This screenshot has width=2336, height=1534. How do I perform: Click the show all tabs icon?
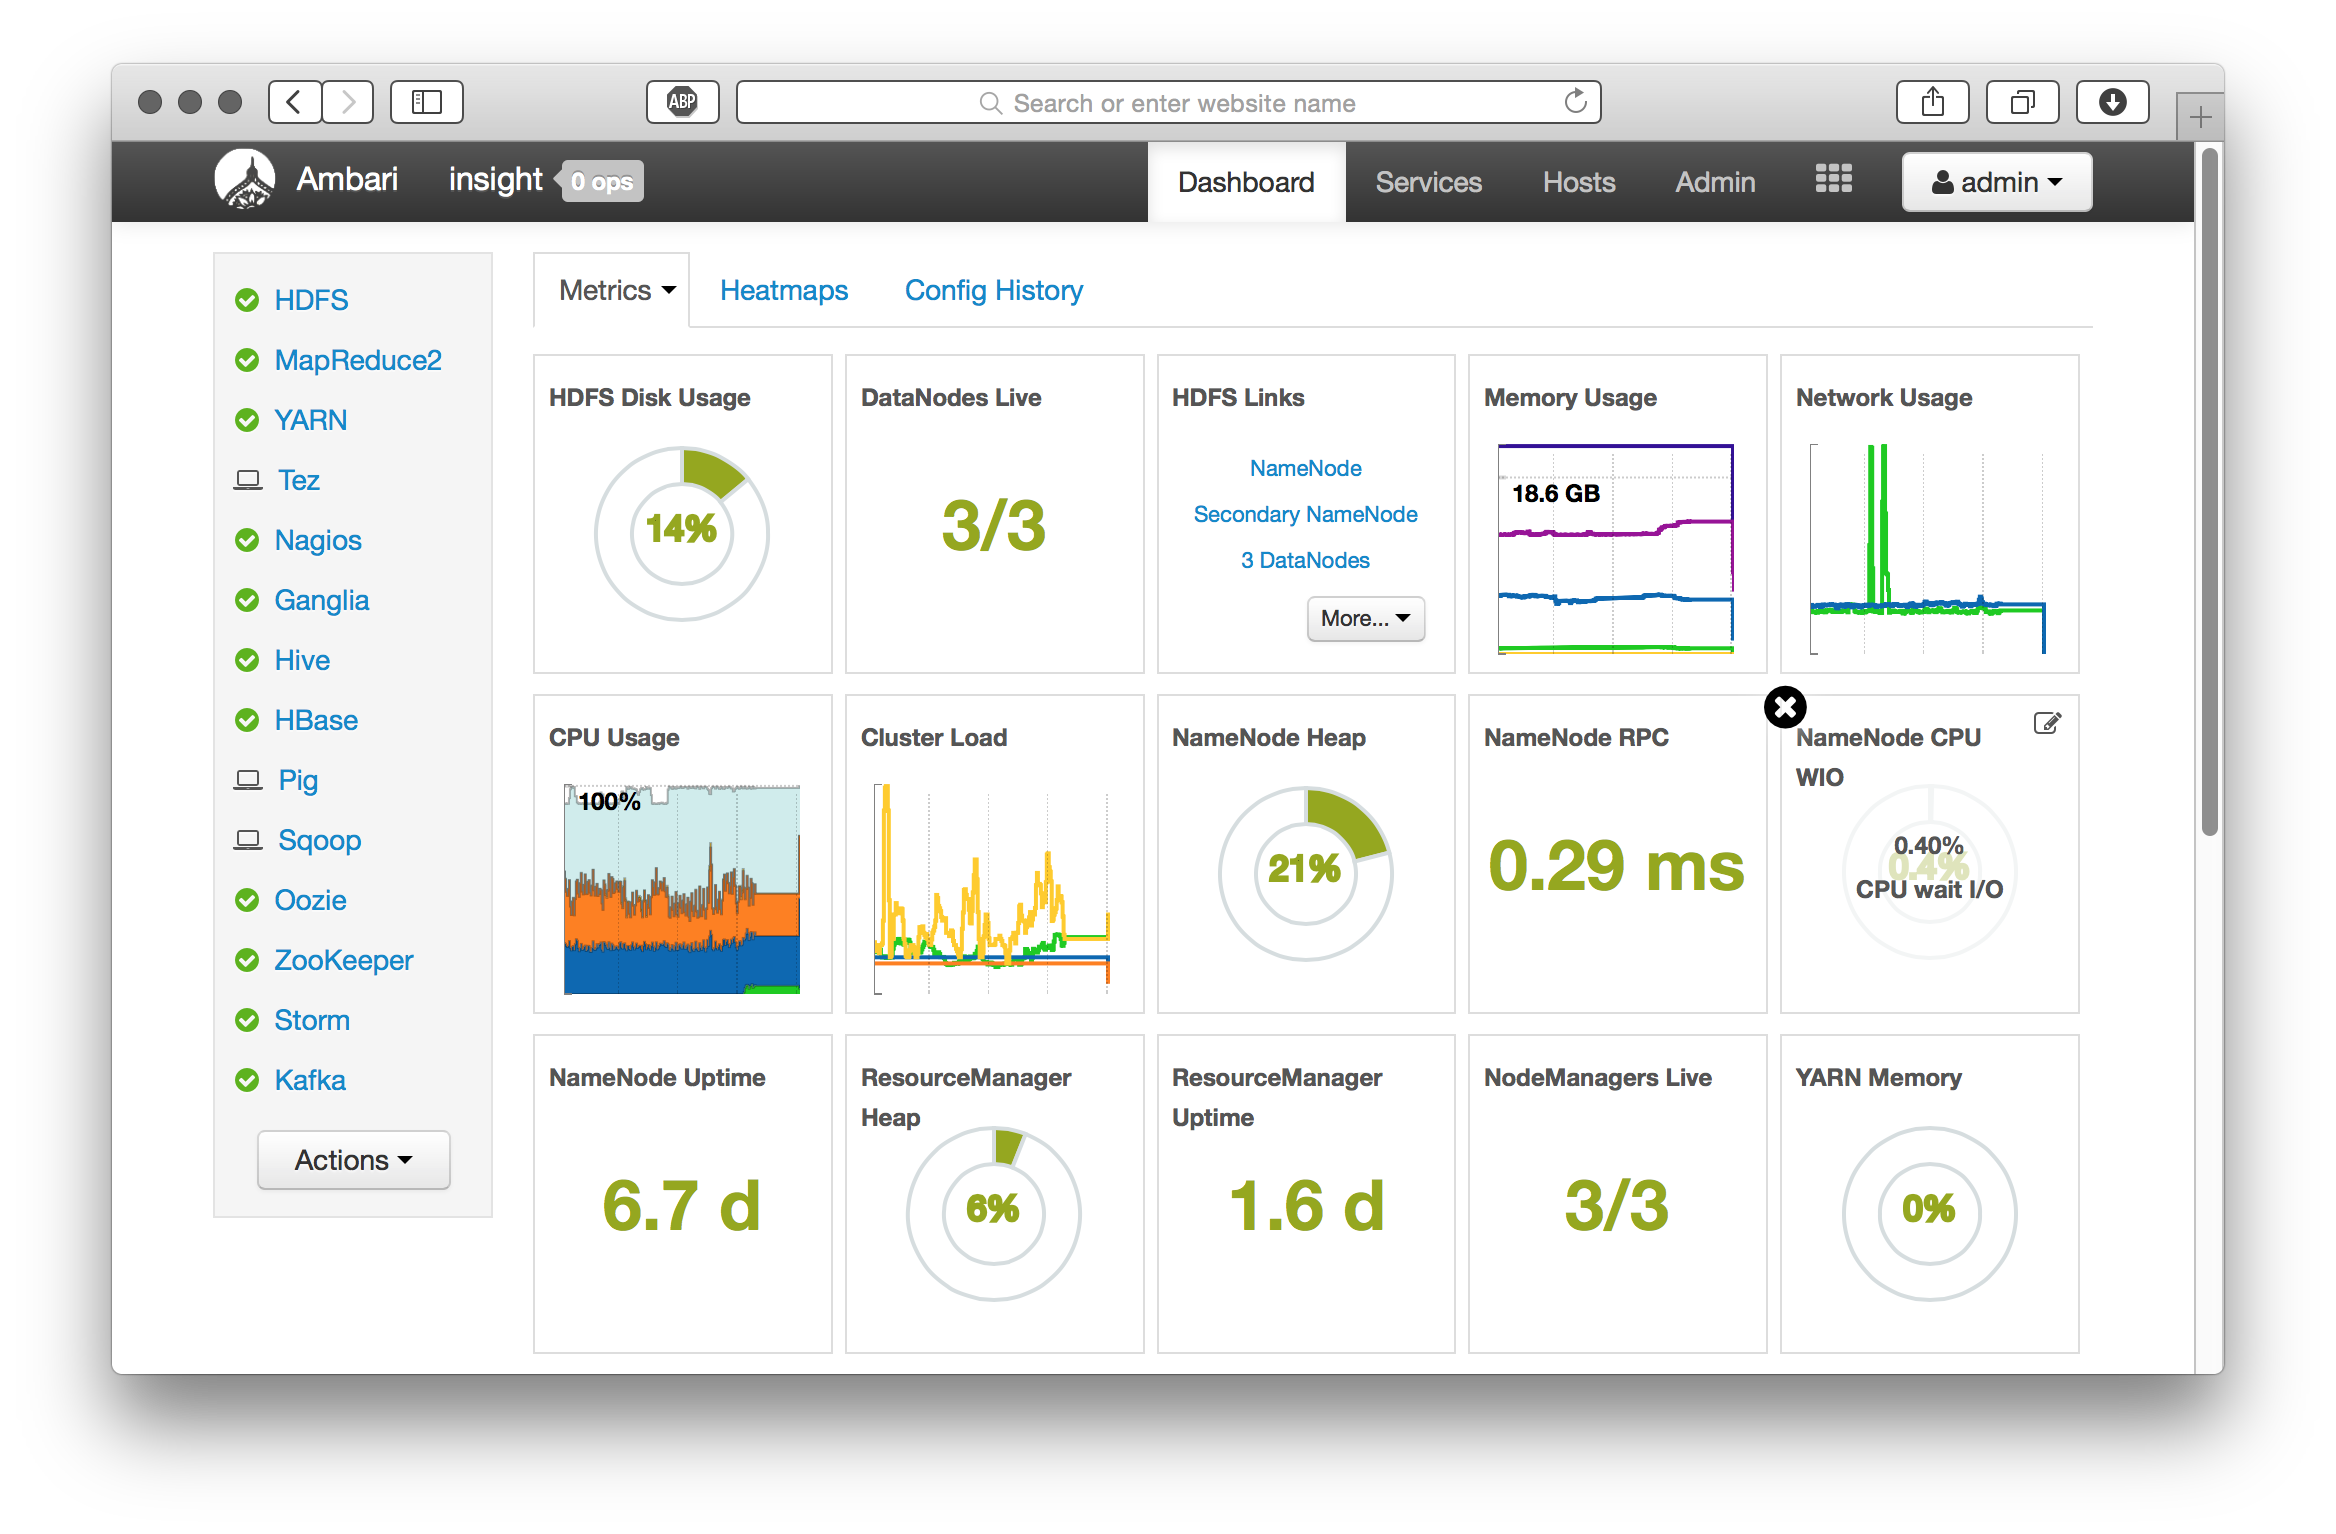2022,102
